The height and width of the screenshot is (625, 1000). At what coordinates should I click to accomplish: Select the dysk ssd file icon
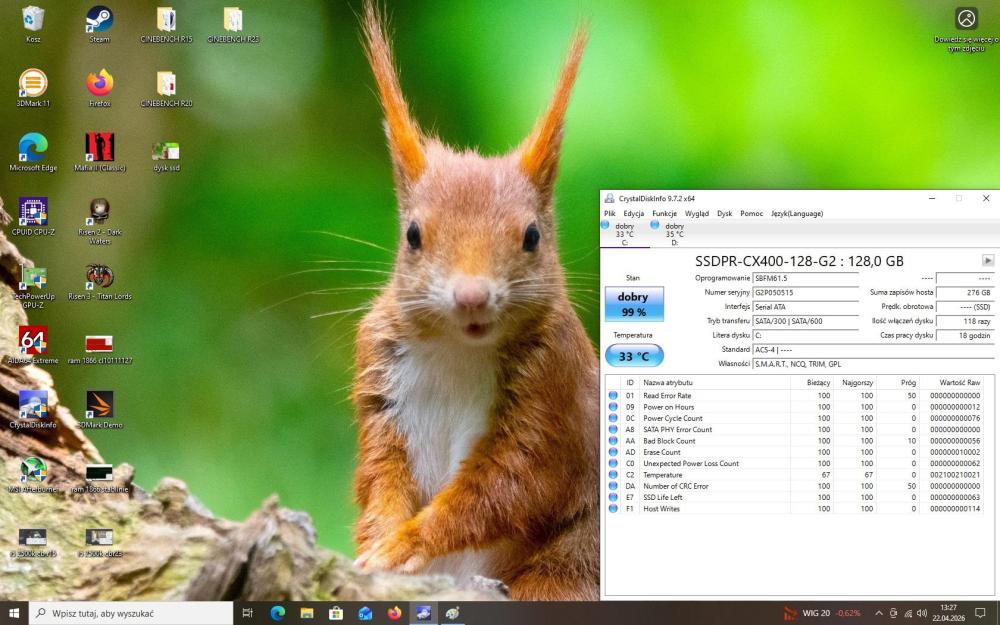tap(166, 156)
